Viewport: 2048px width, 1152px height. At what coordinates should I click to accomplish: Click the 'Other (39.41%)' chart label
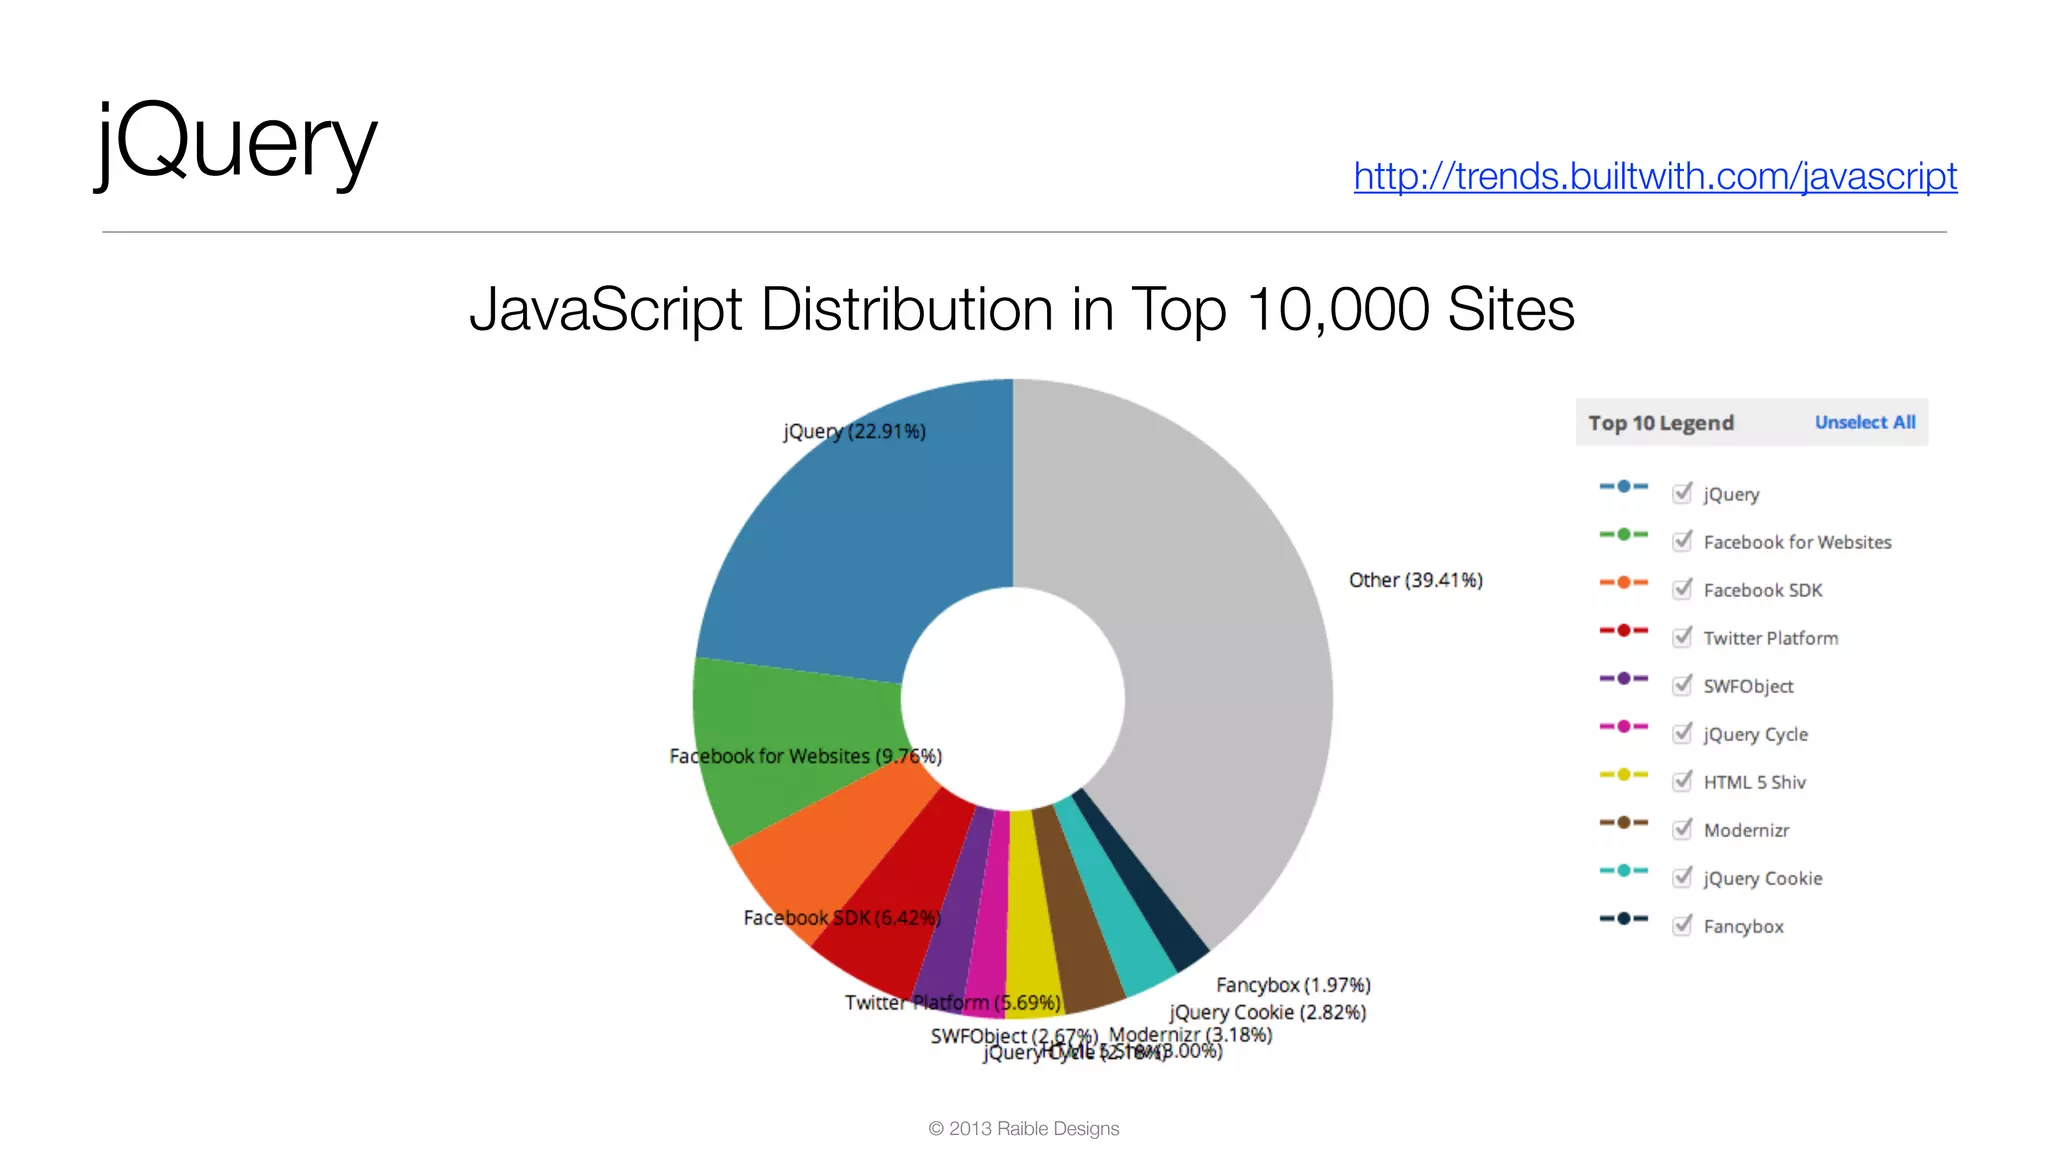coord(1416,580)
